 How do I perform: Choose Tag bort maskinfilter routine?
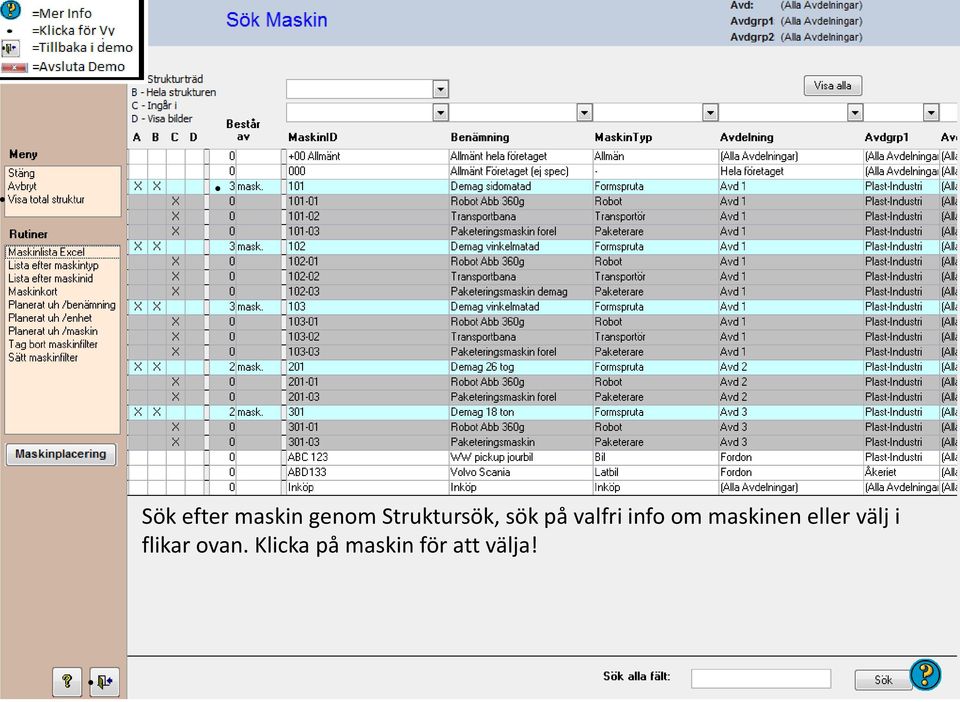[53, 345]
